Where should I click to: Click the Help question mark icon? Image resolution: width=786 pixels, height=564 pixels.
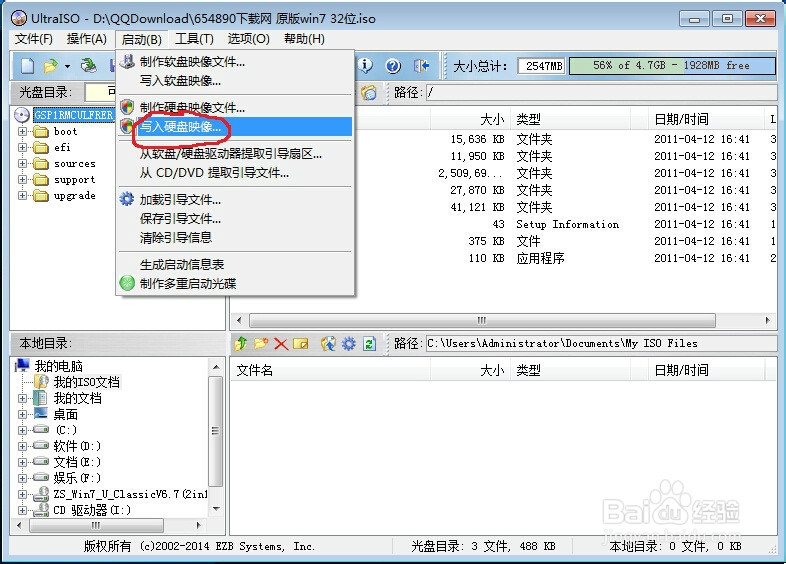coord(393,66)
